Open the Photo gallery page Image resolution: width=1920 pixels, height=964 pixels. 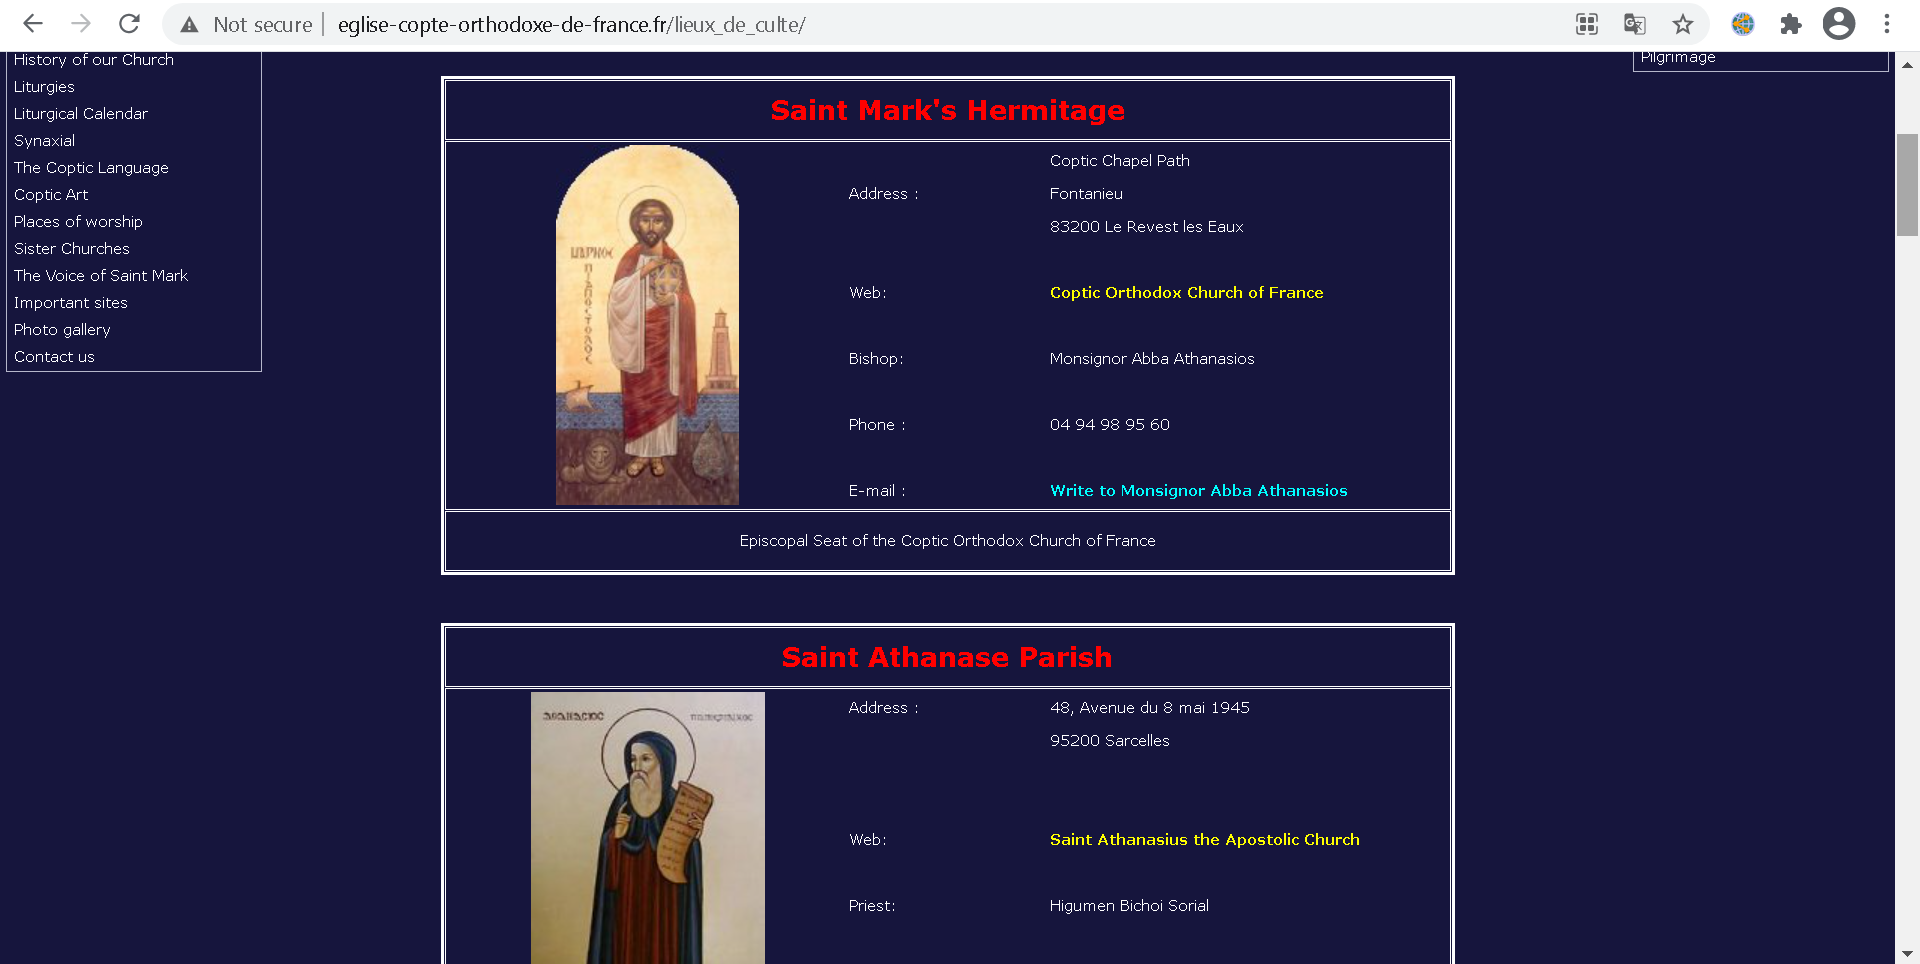[61, 329]
